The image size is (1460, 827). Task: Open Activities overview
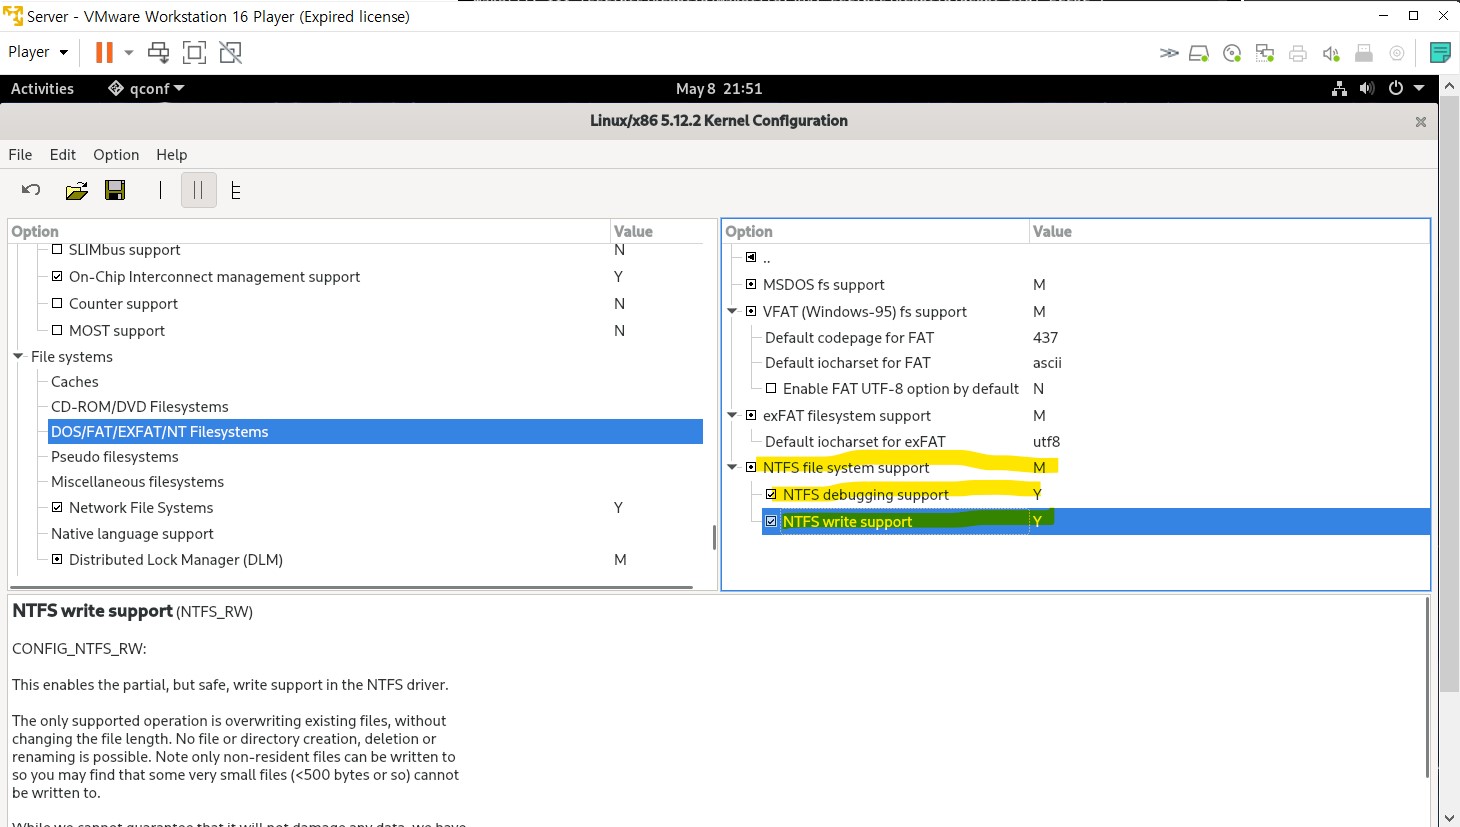click(42, 88)
